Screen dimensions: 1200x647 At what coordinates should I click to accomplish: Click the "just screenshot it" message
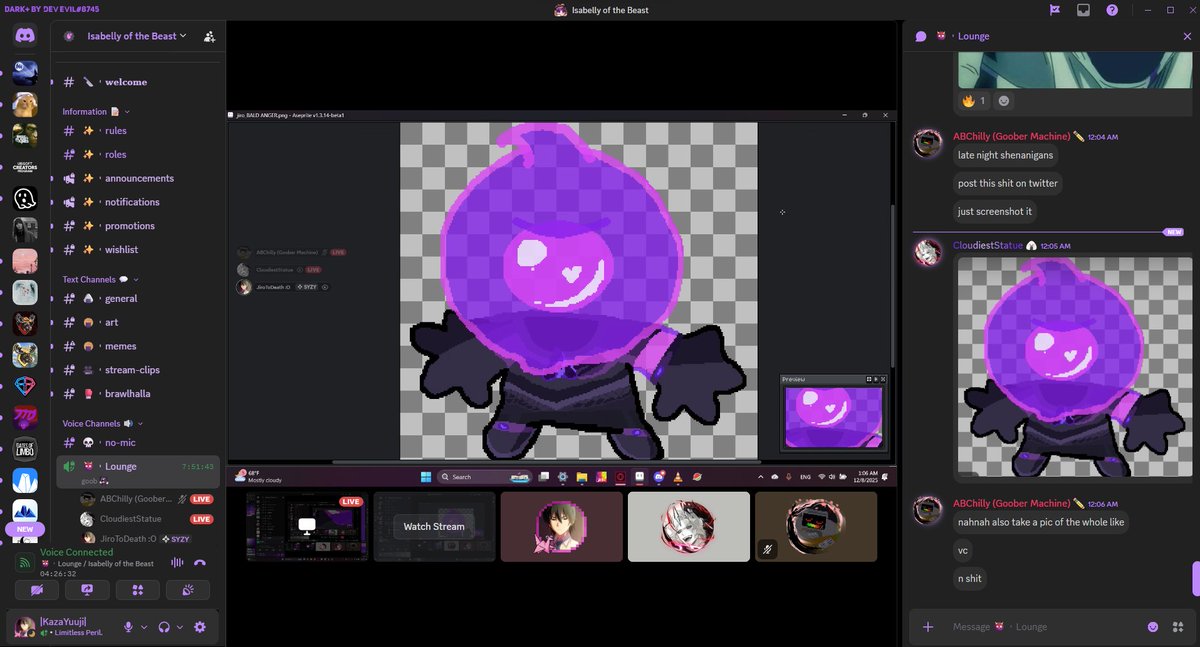pos(995,211)
